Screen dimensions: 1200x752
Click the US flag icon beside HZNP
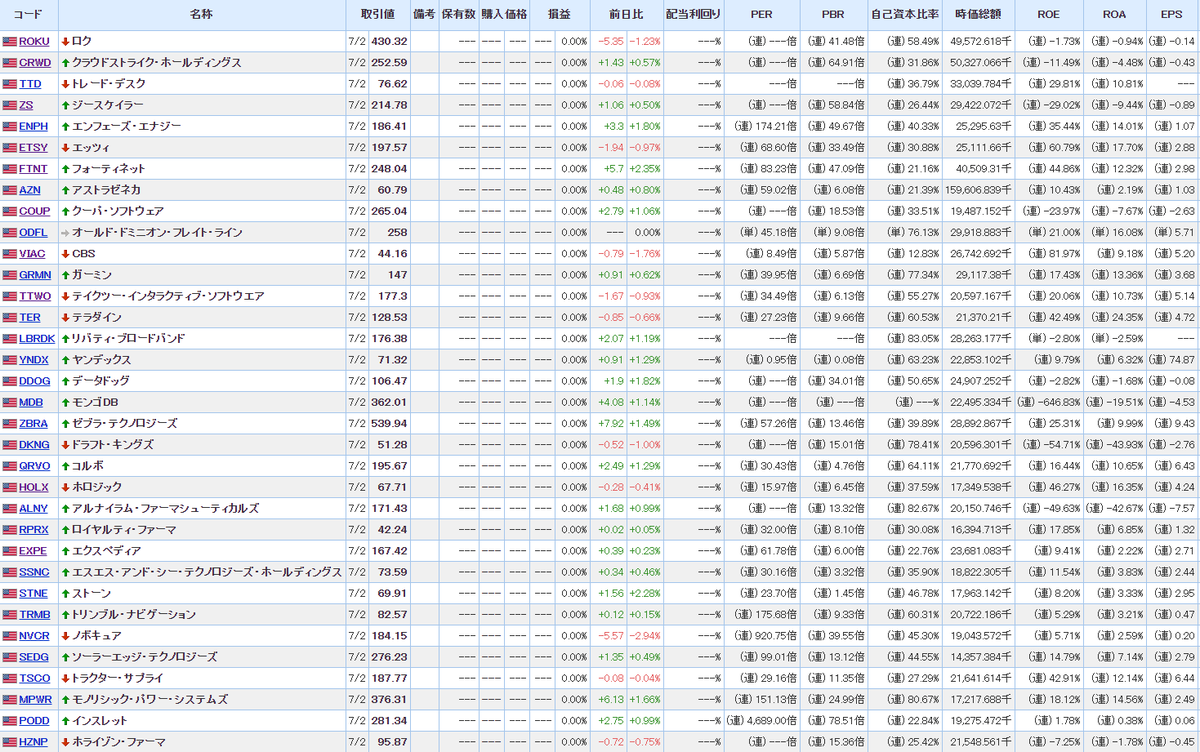(10, 742)
